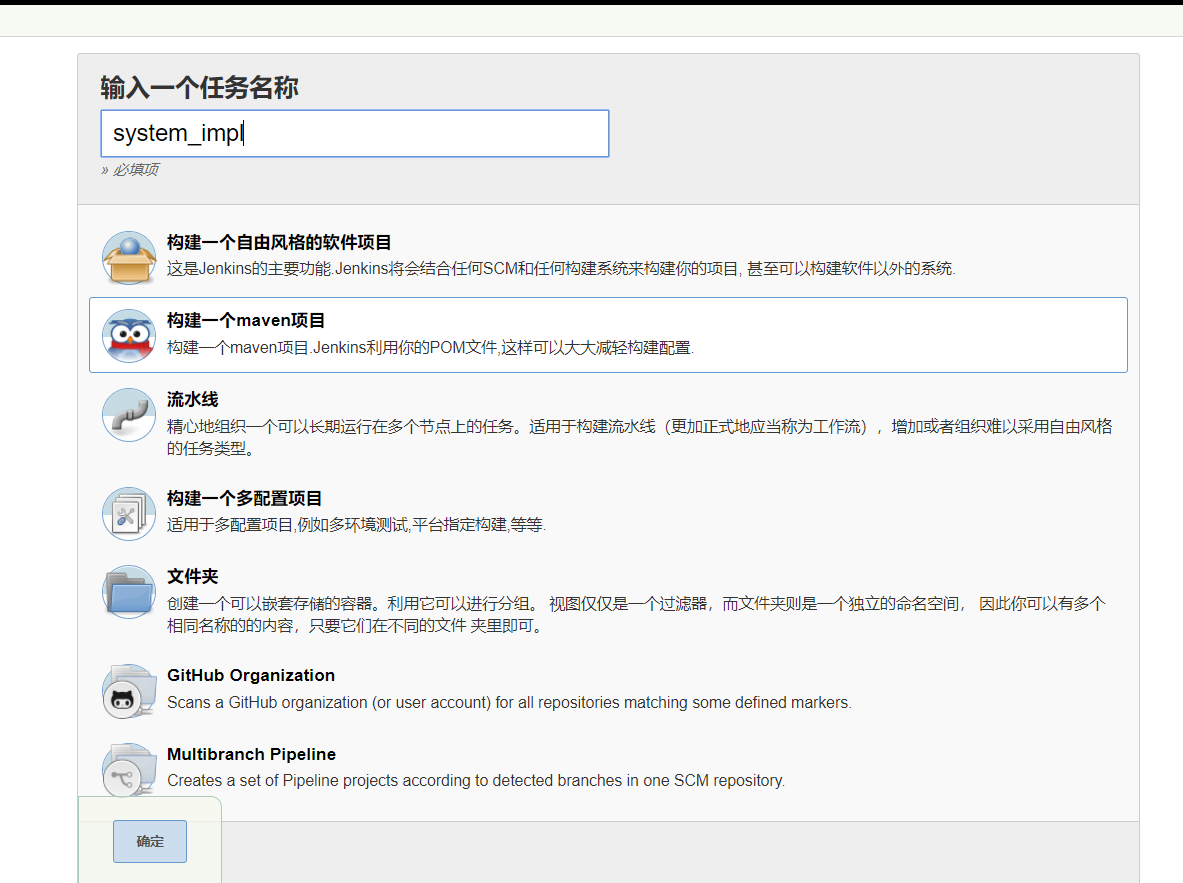Viewport: 1183px width, 883px height.
Task: Pick the 流水线 title
Action: (x=192, y=399)
